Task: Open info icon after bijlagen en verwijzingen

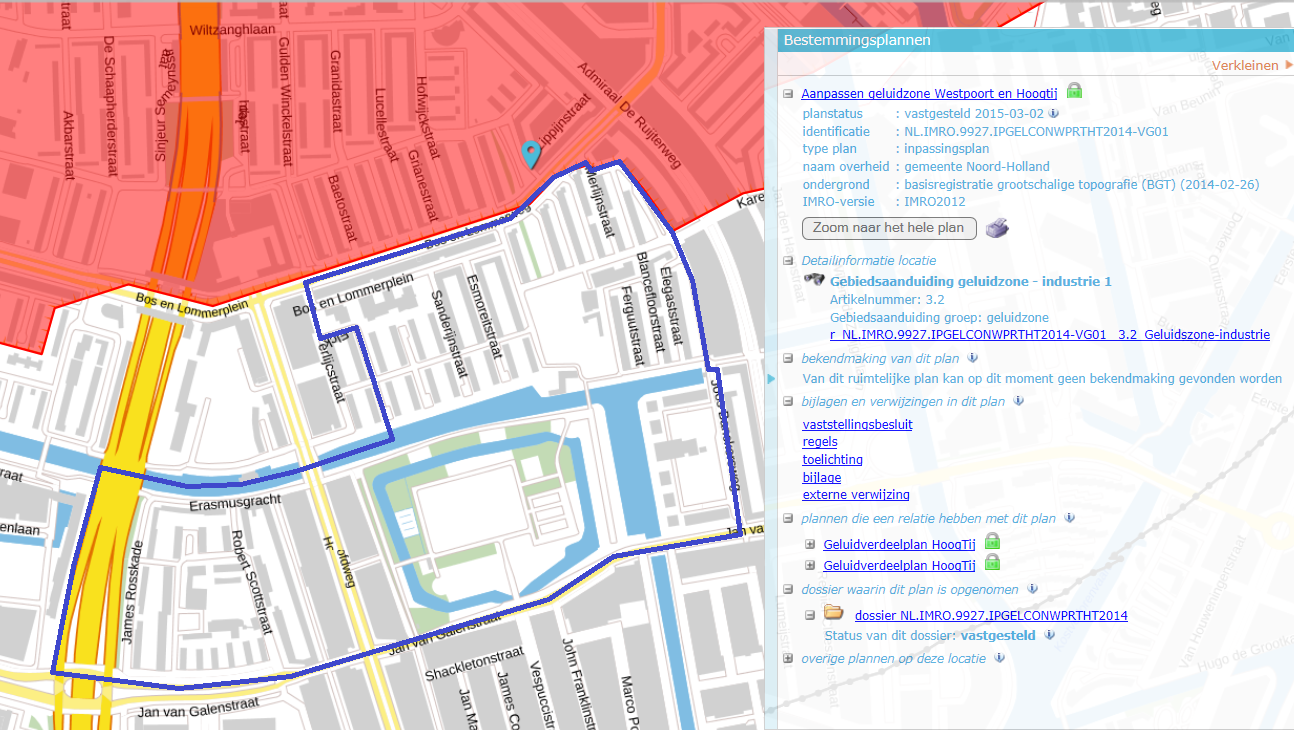Action: coord(1018,401)
